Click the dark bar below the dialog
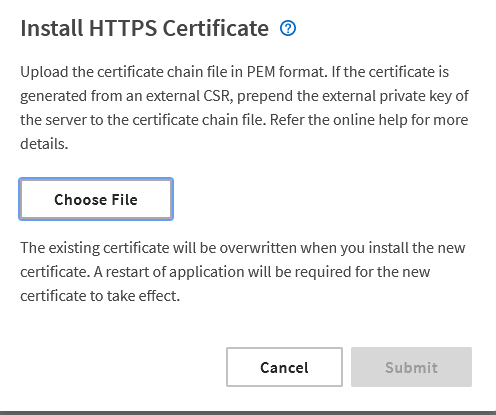Image resolution: width=496 pixels, height=415 pixels. [x=248, y=413]
